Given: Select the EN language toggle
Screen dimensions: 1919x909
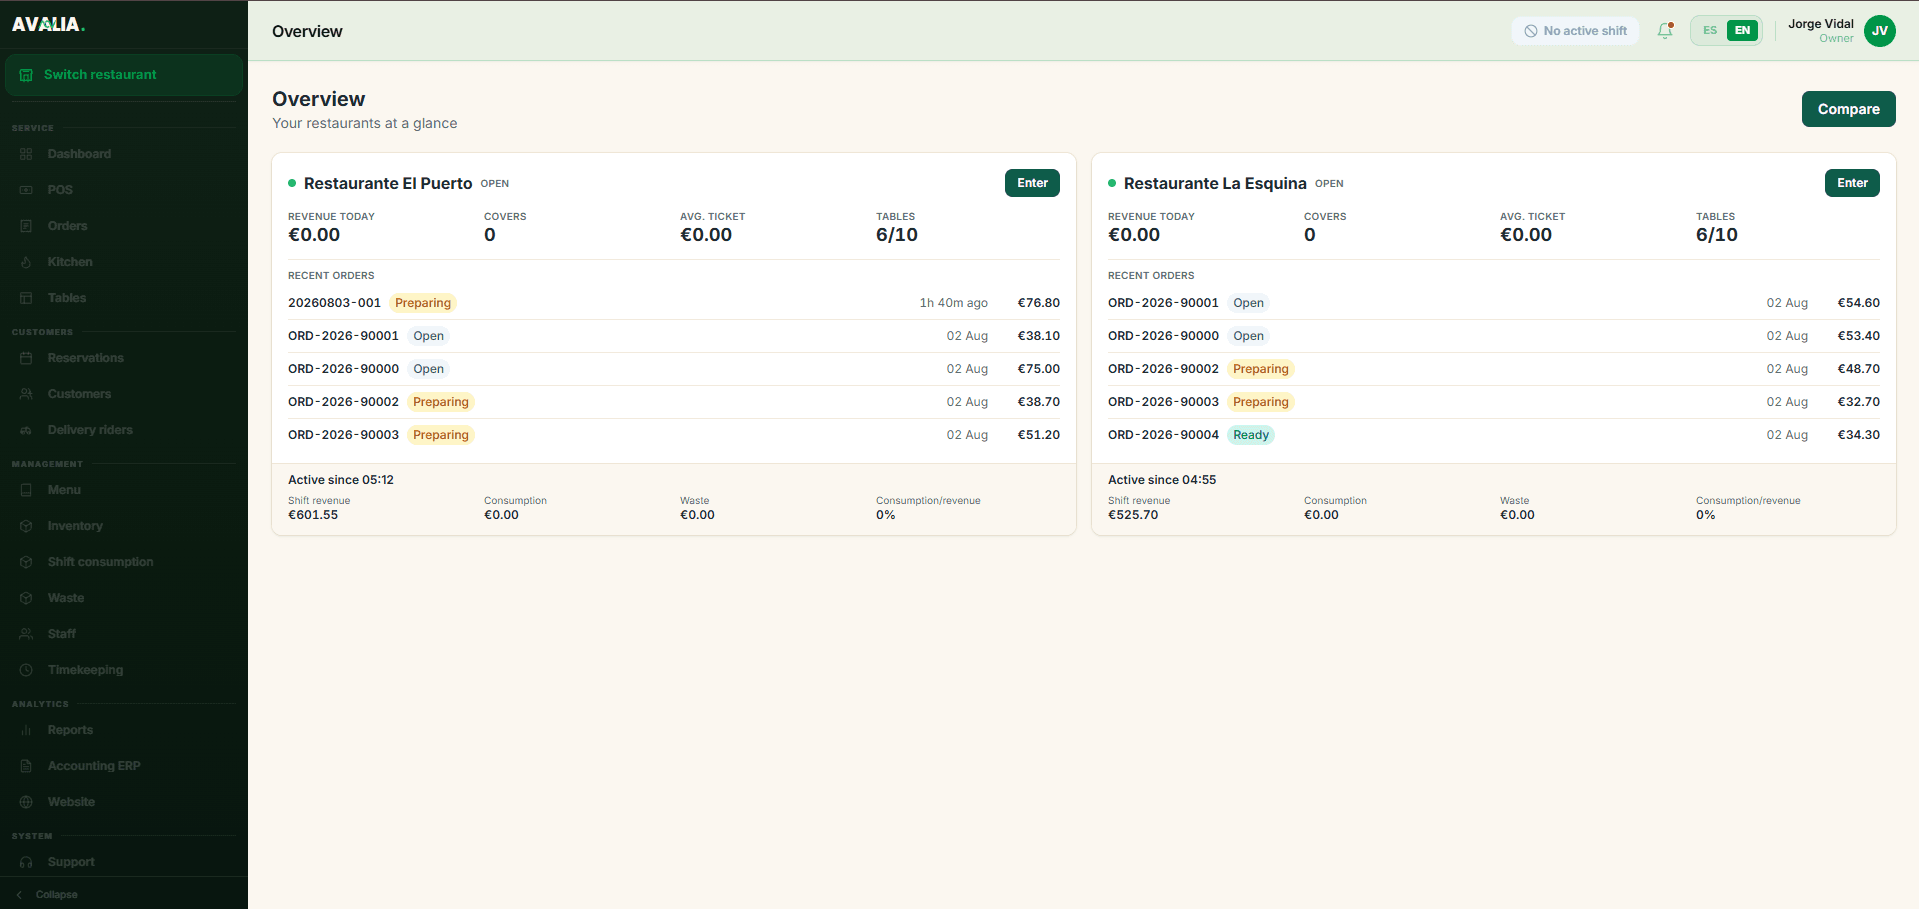Looking at the screenshot, I should pos(1742,31).
